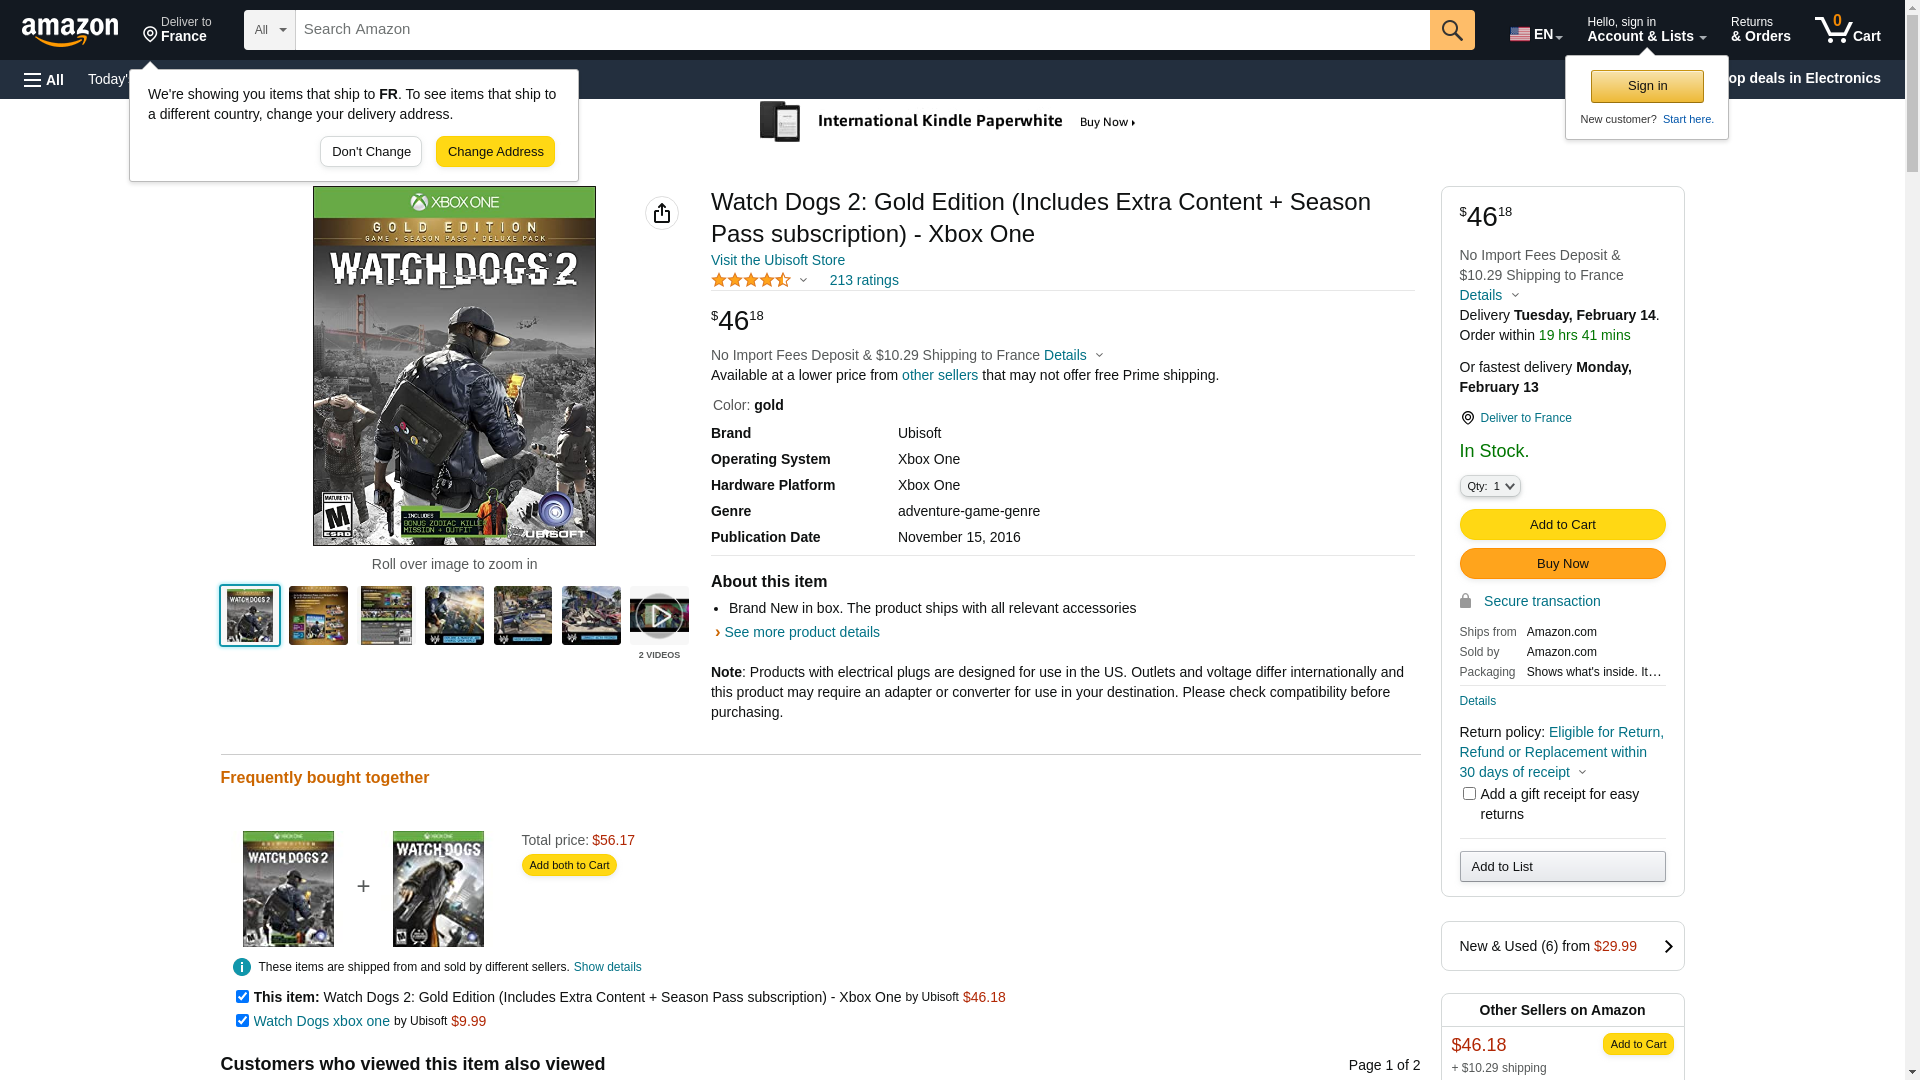The height and width of the screenshot is (1080, 1920).
Task: Open the quantity dropdown
Action: pyautogui.click(x=1490, y=486)
